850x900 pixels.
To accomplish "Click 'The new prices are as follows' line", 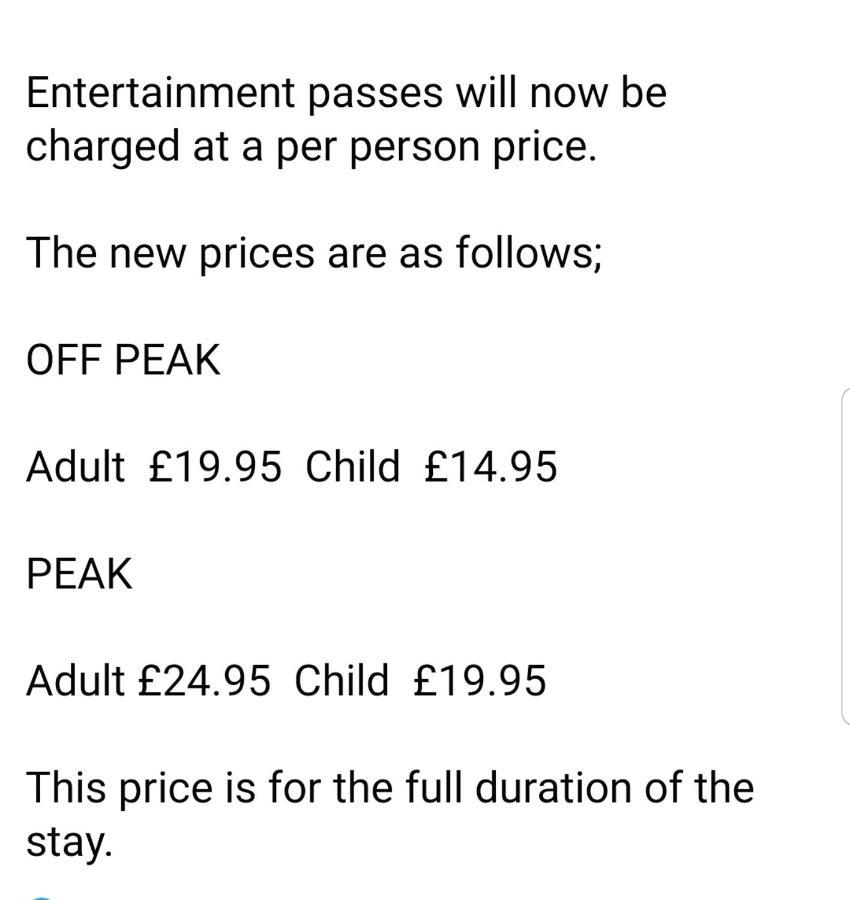I will (314, 254).
